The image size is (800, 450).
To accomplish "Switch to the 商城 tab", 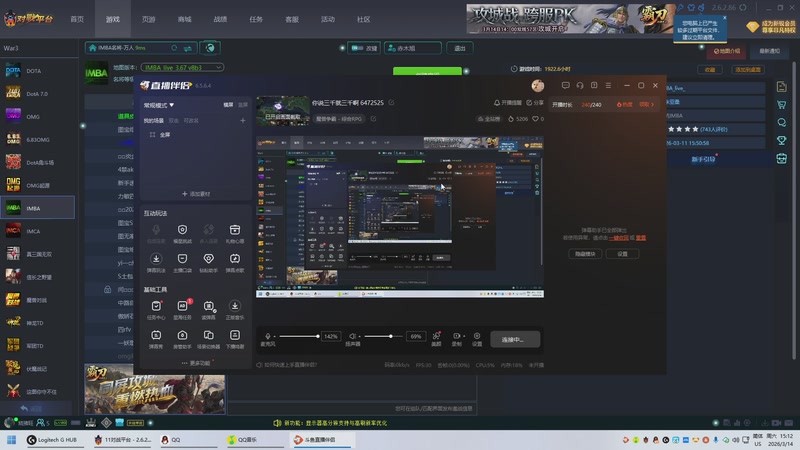I will (185, 19).
